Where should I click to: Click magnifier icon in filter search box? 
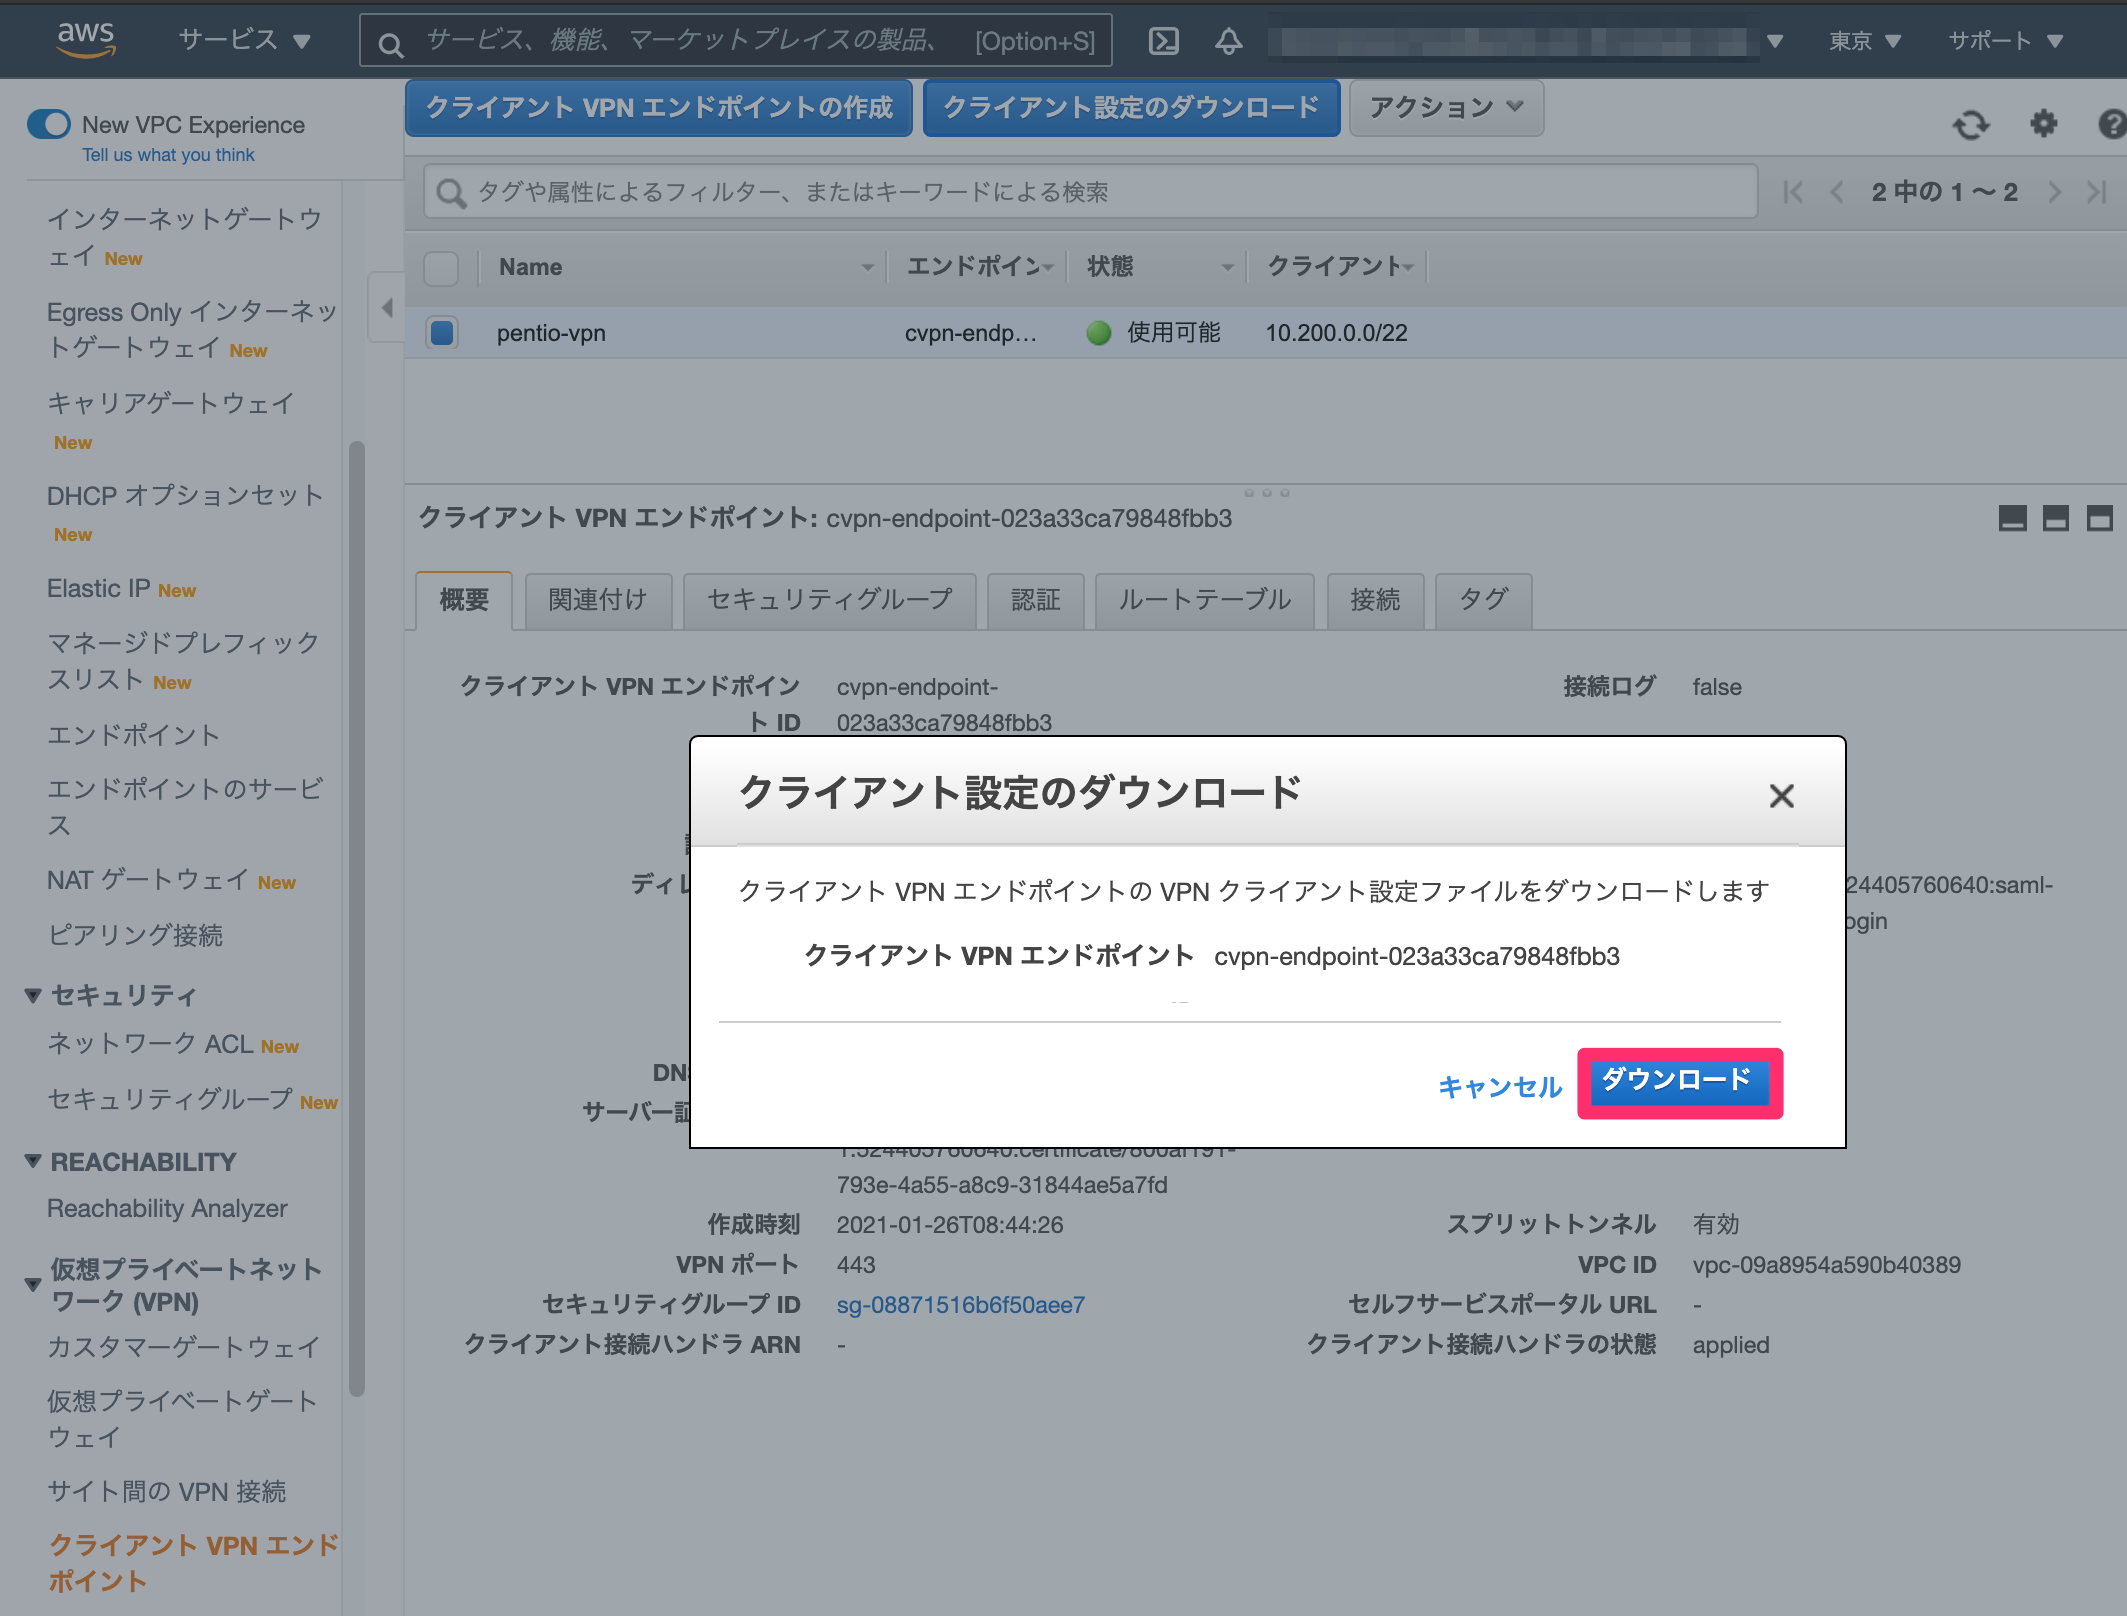coord(452,193)
